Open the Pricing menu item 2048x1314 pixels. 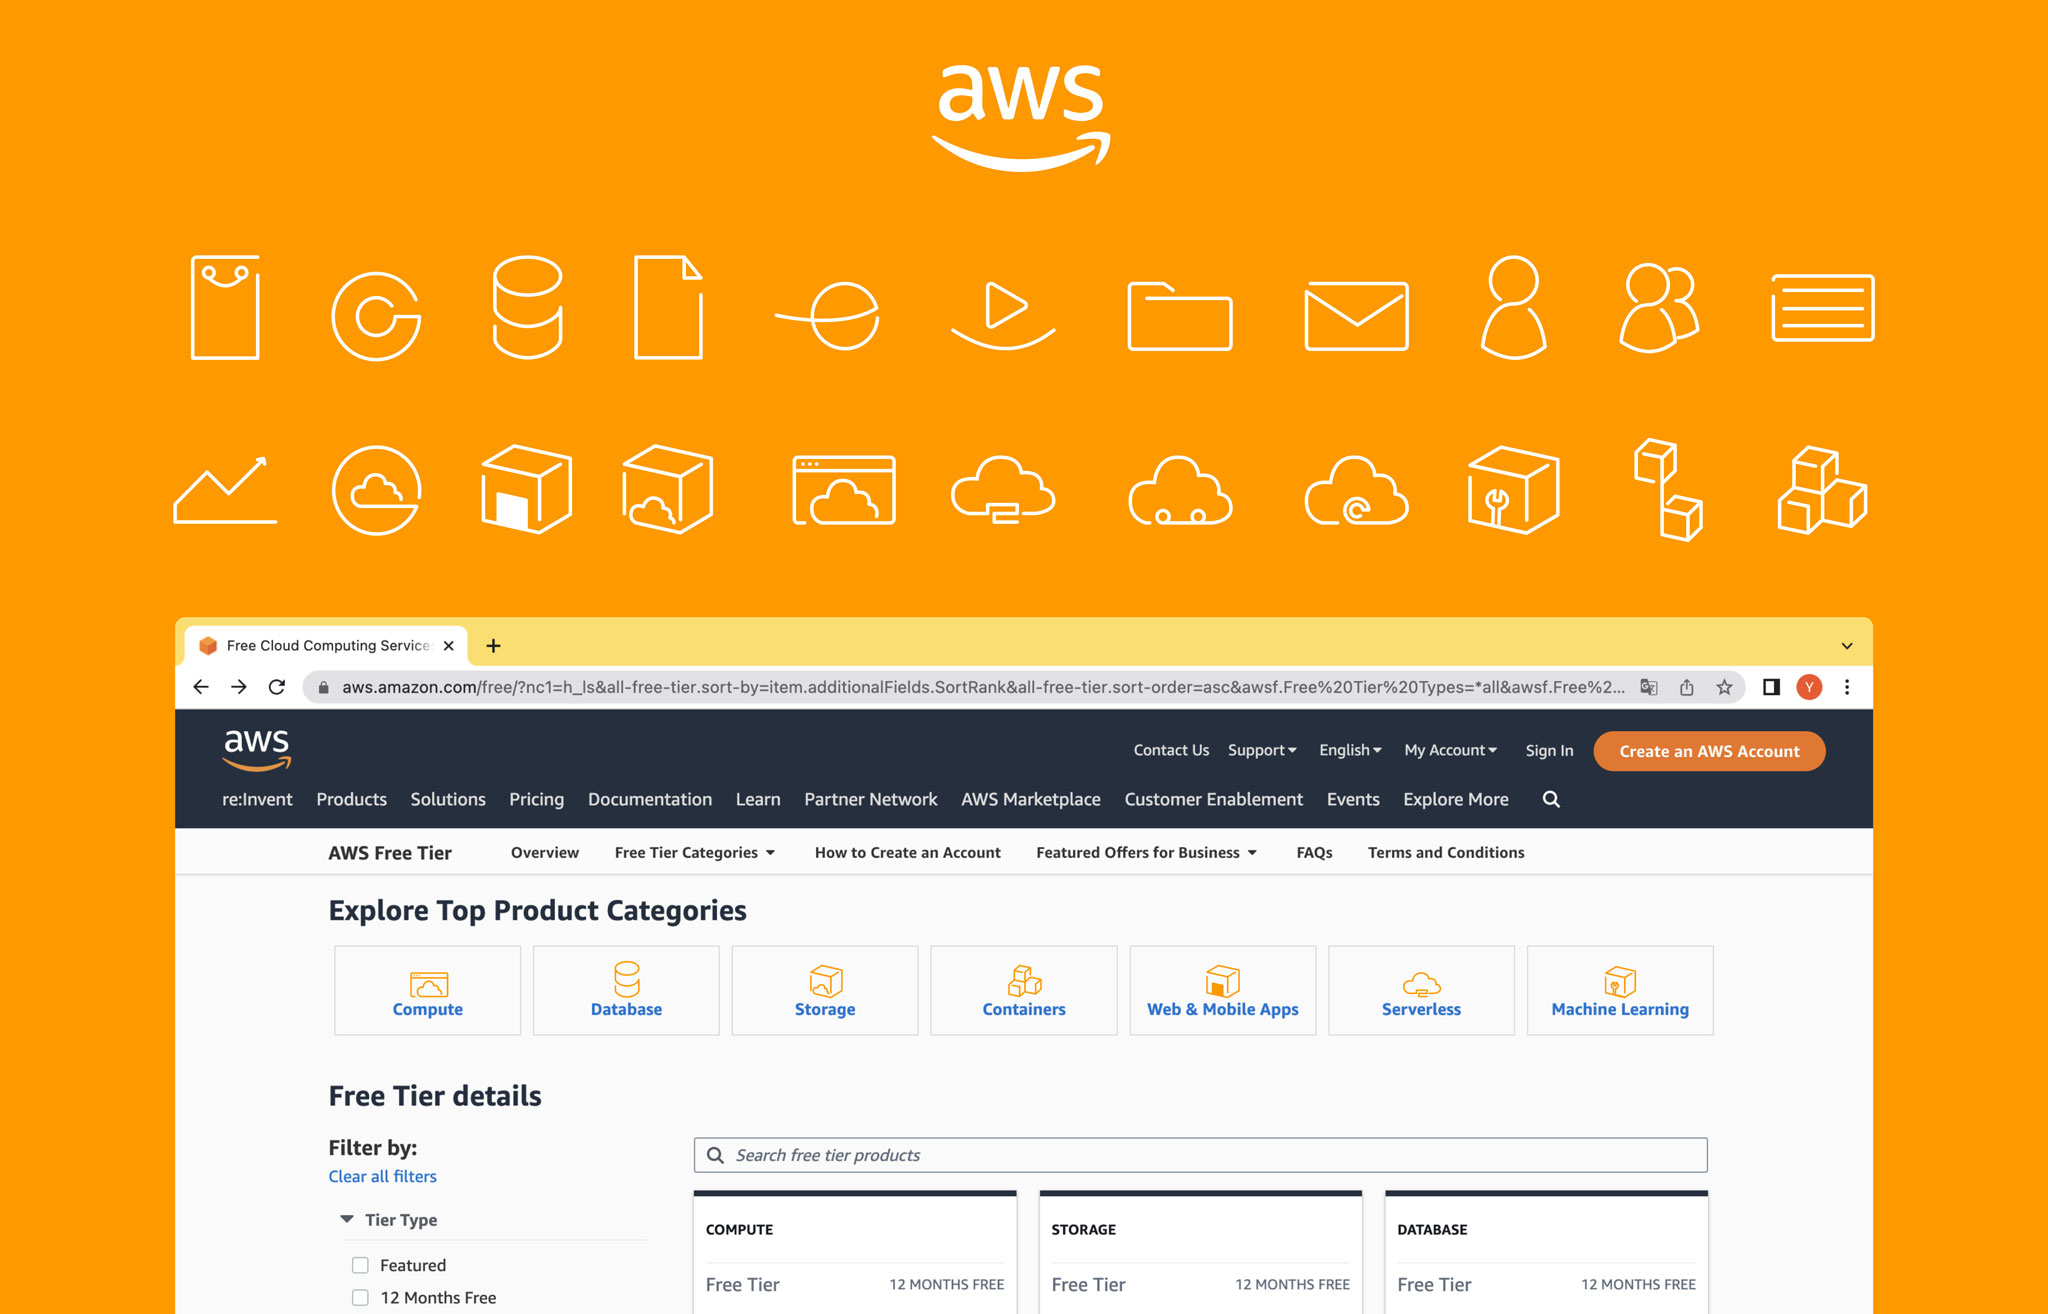[536, 799]
